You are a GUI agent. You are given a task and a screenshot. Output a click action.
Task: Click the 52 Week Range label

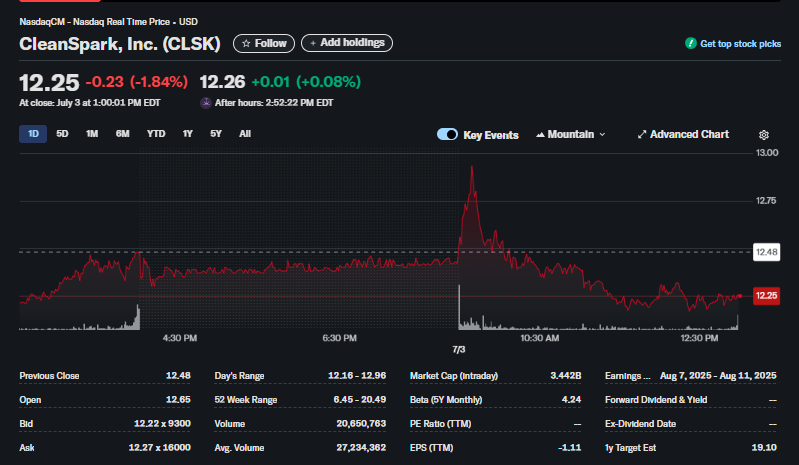tap(246, 400)
